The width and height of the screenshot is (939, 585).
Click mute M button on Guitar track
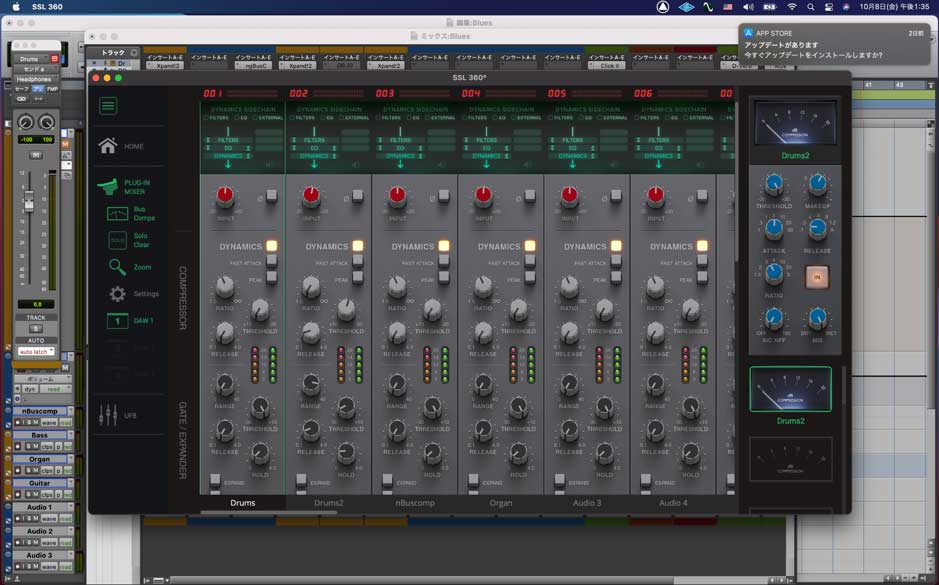pyautogui.click(x=35, y=494)
